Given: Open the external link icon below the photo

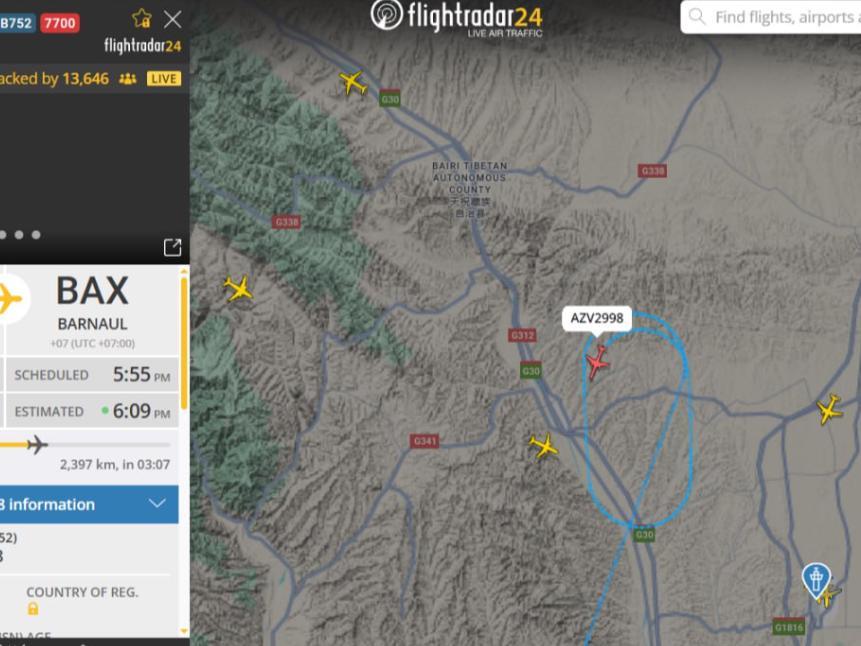Looking at the screenshot, I should 172,247.
